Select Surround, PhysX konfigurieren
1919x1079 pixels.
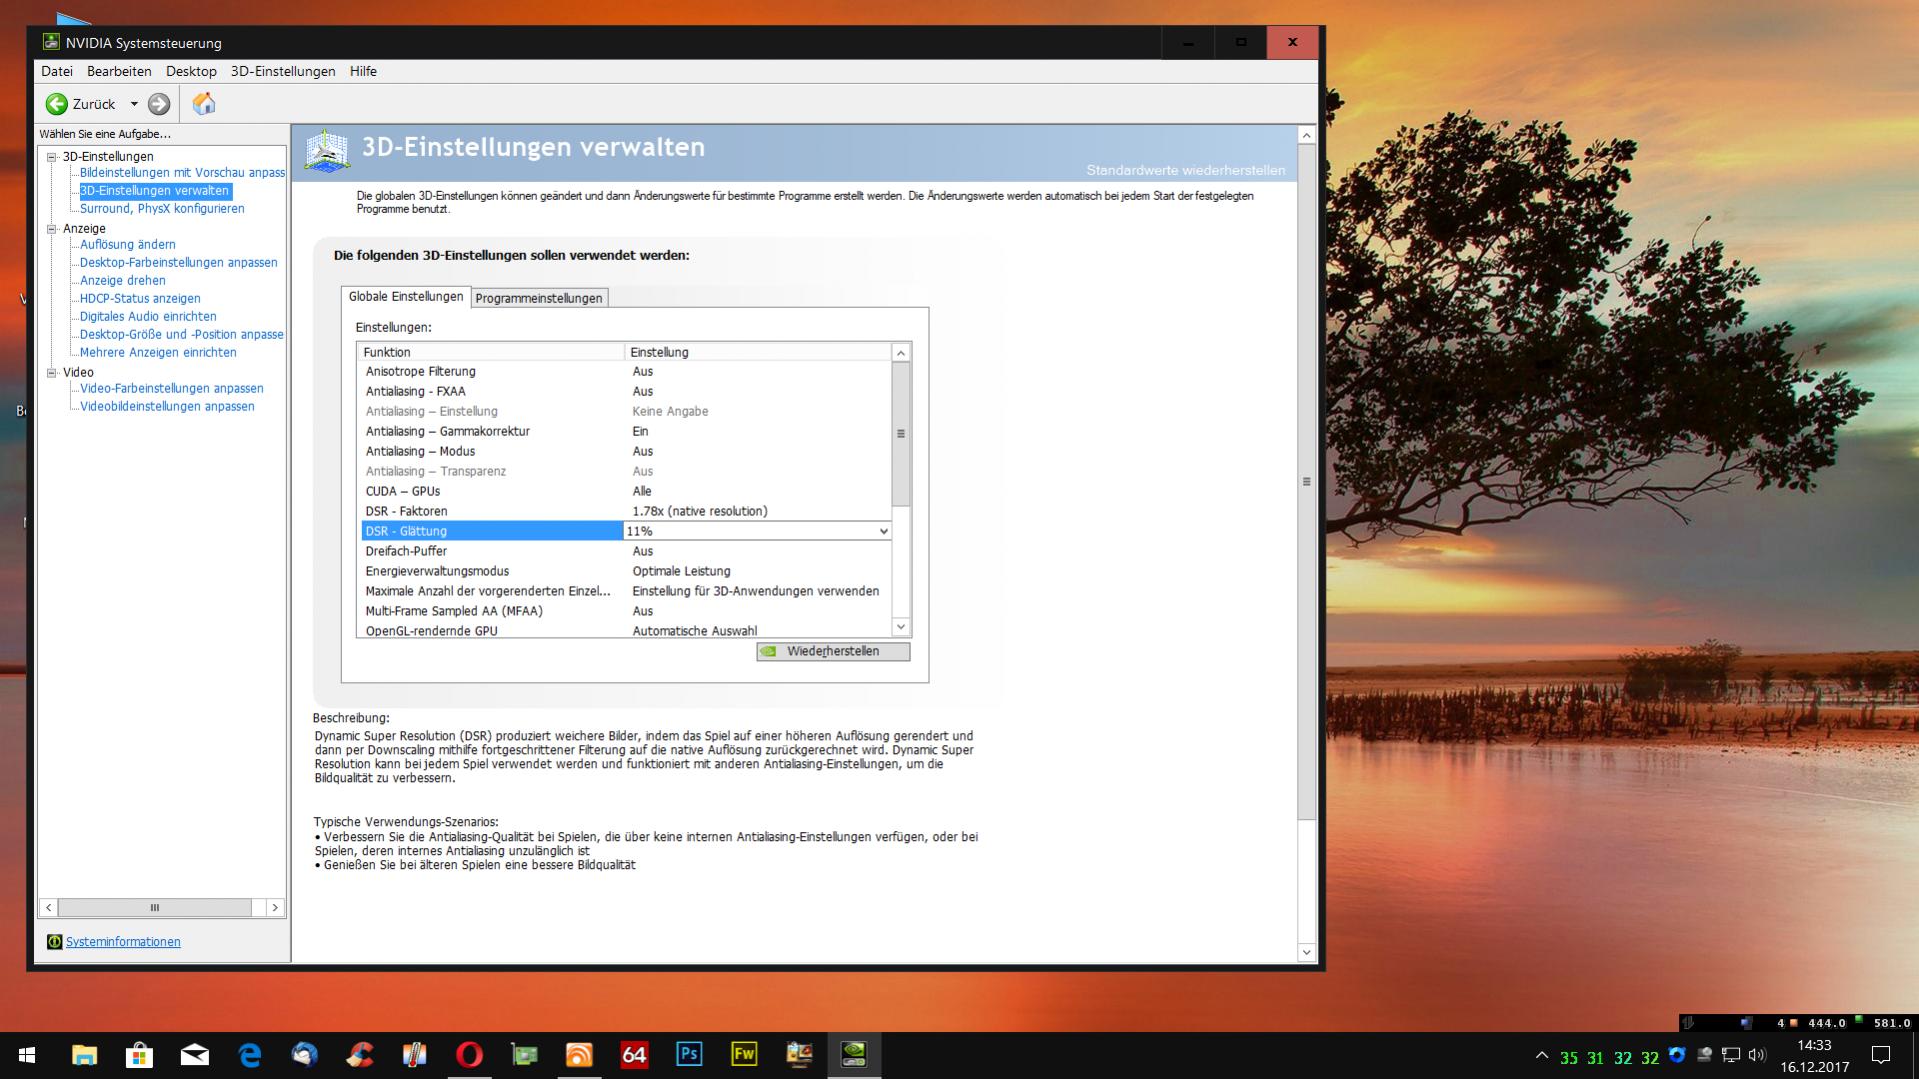(x=162, y=209)
